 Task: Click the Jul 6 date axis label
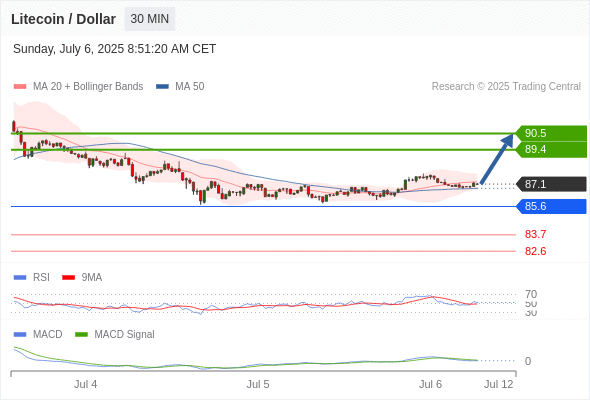click(430, 384)
